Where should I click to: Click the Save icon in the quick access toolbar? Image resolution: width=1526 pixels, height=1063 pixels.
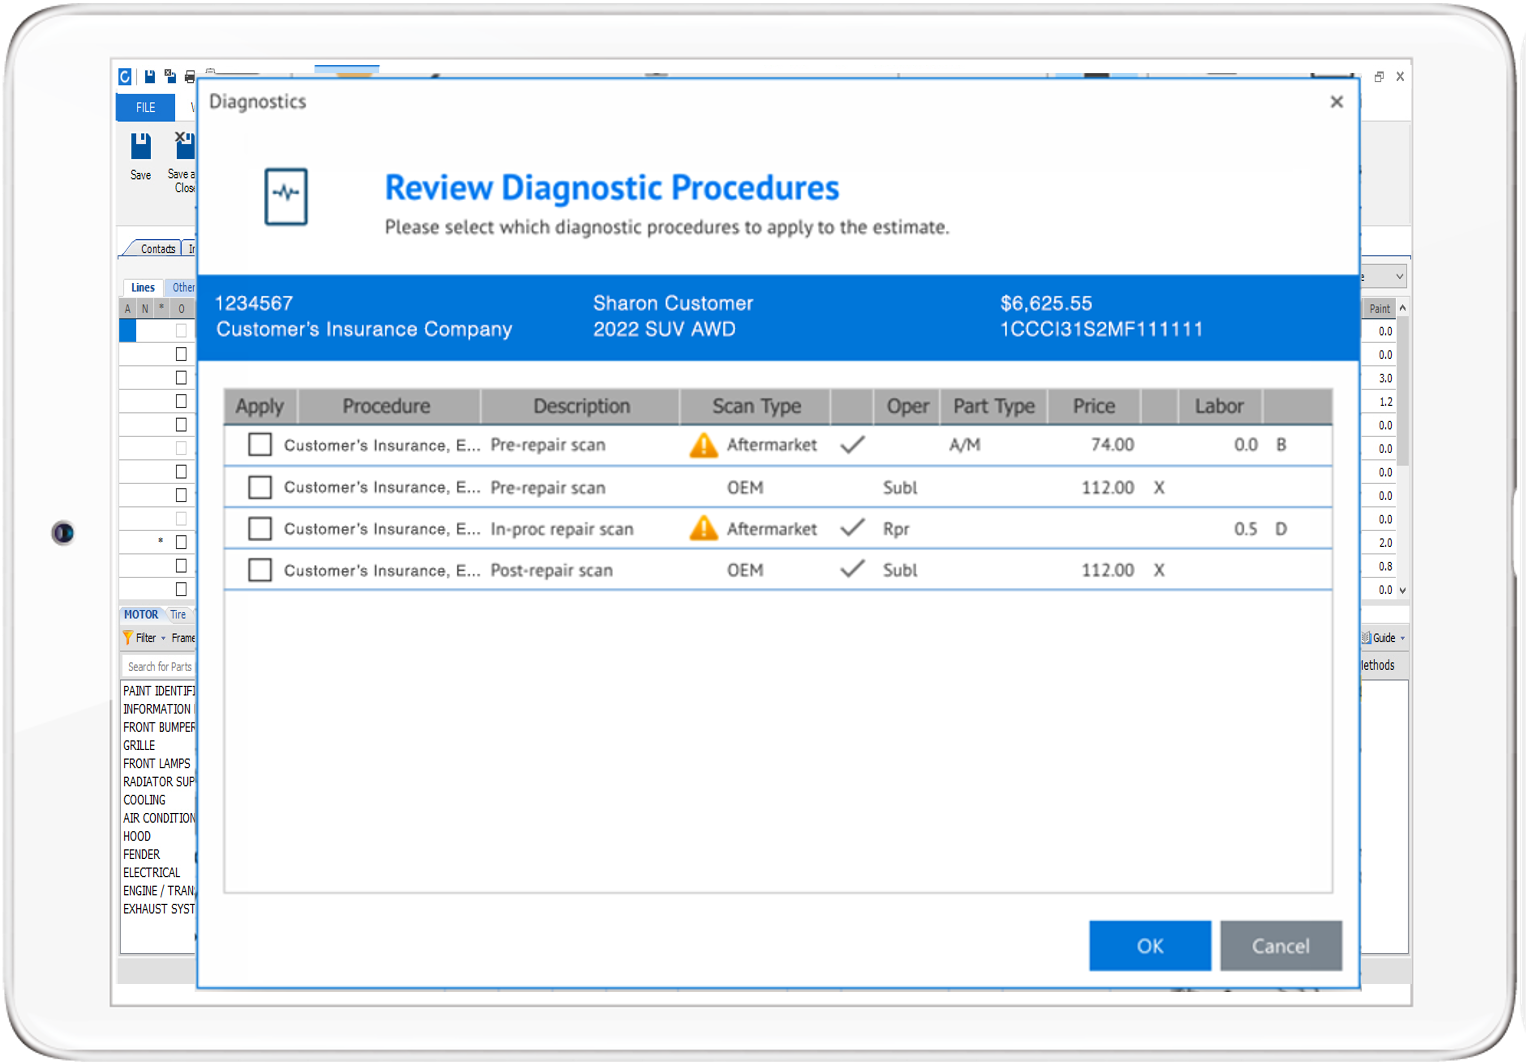point(148,76)
